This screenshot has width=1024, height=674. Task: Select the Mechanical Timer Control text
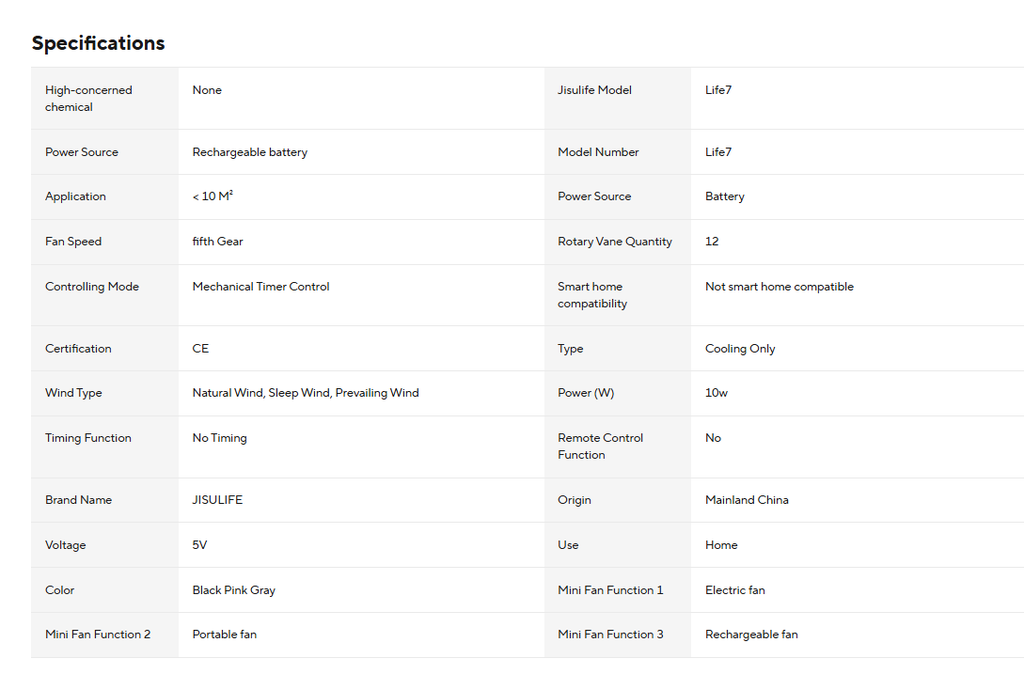point(261,287)
